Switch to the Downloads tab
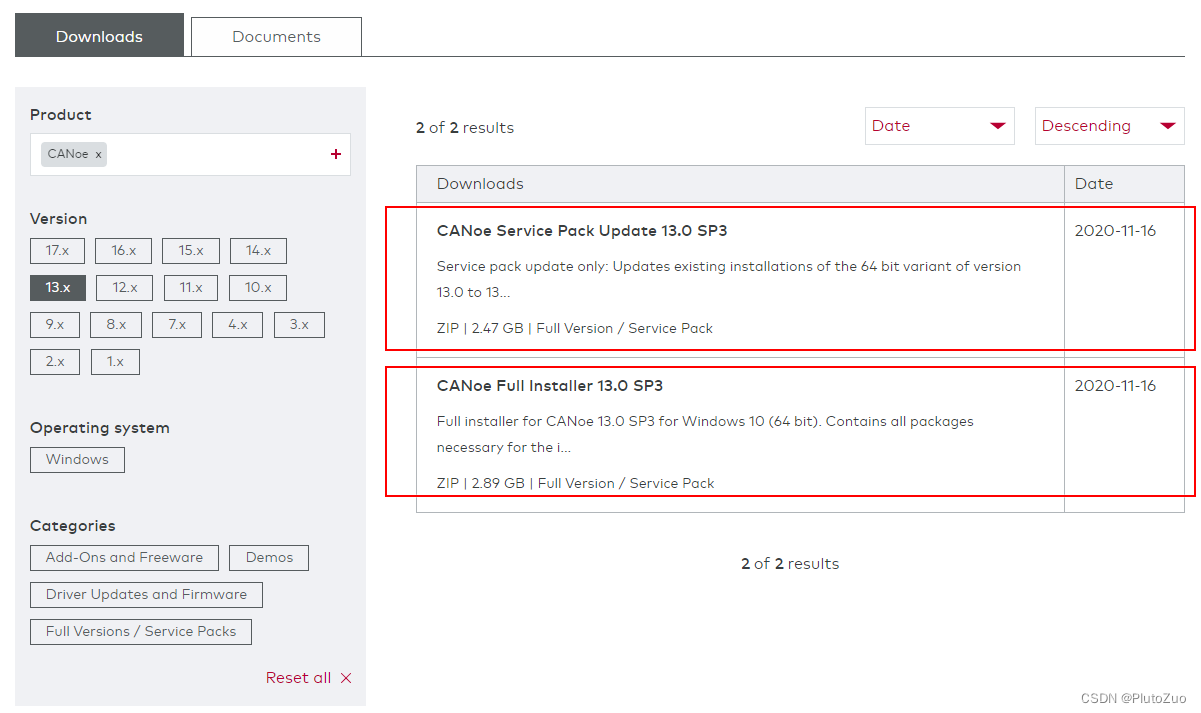This screenshot has width=1201, height=713. (x=99, y=36)
